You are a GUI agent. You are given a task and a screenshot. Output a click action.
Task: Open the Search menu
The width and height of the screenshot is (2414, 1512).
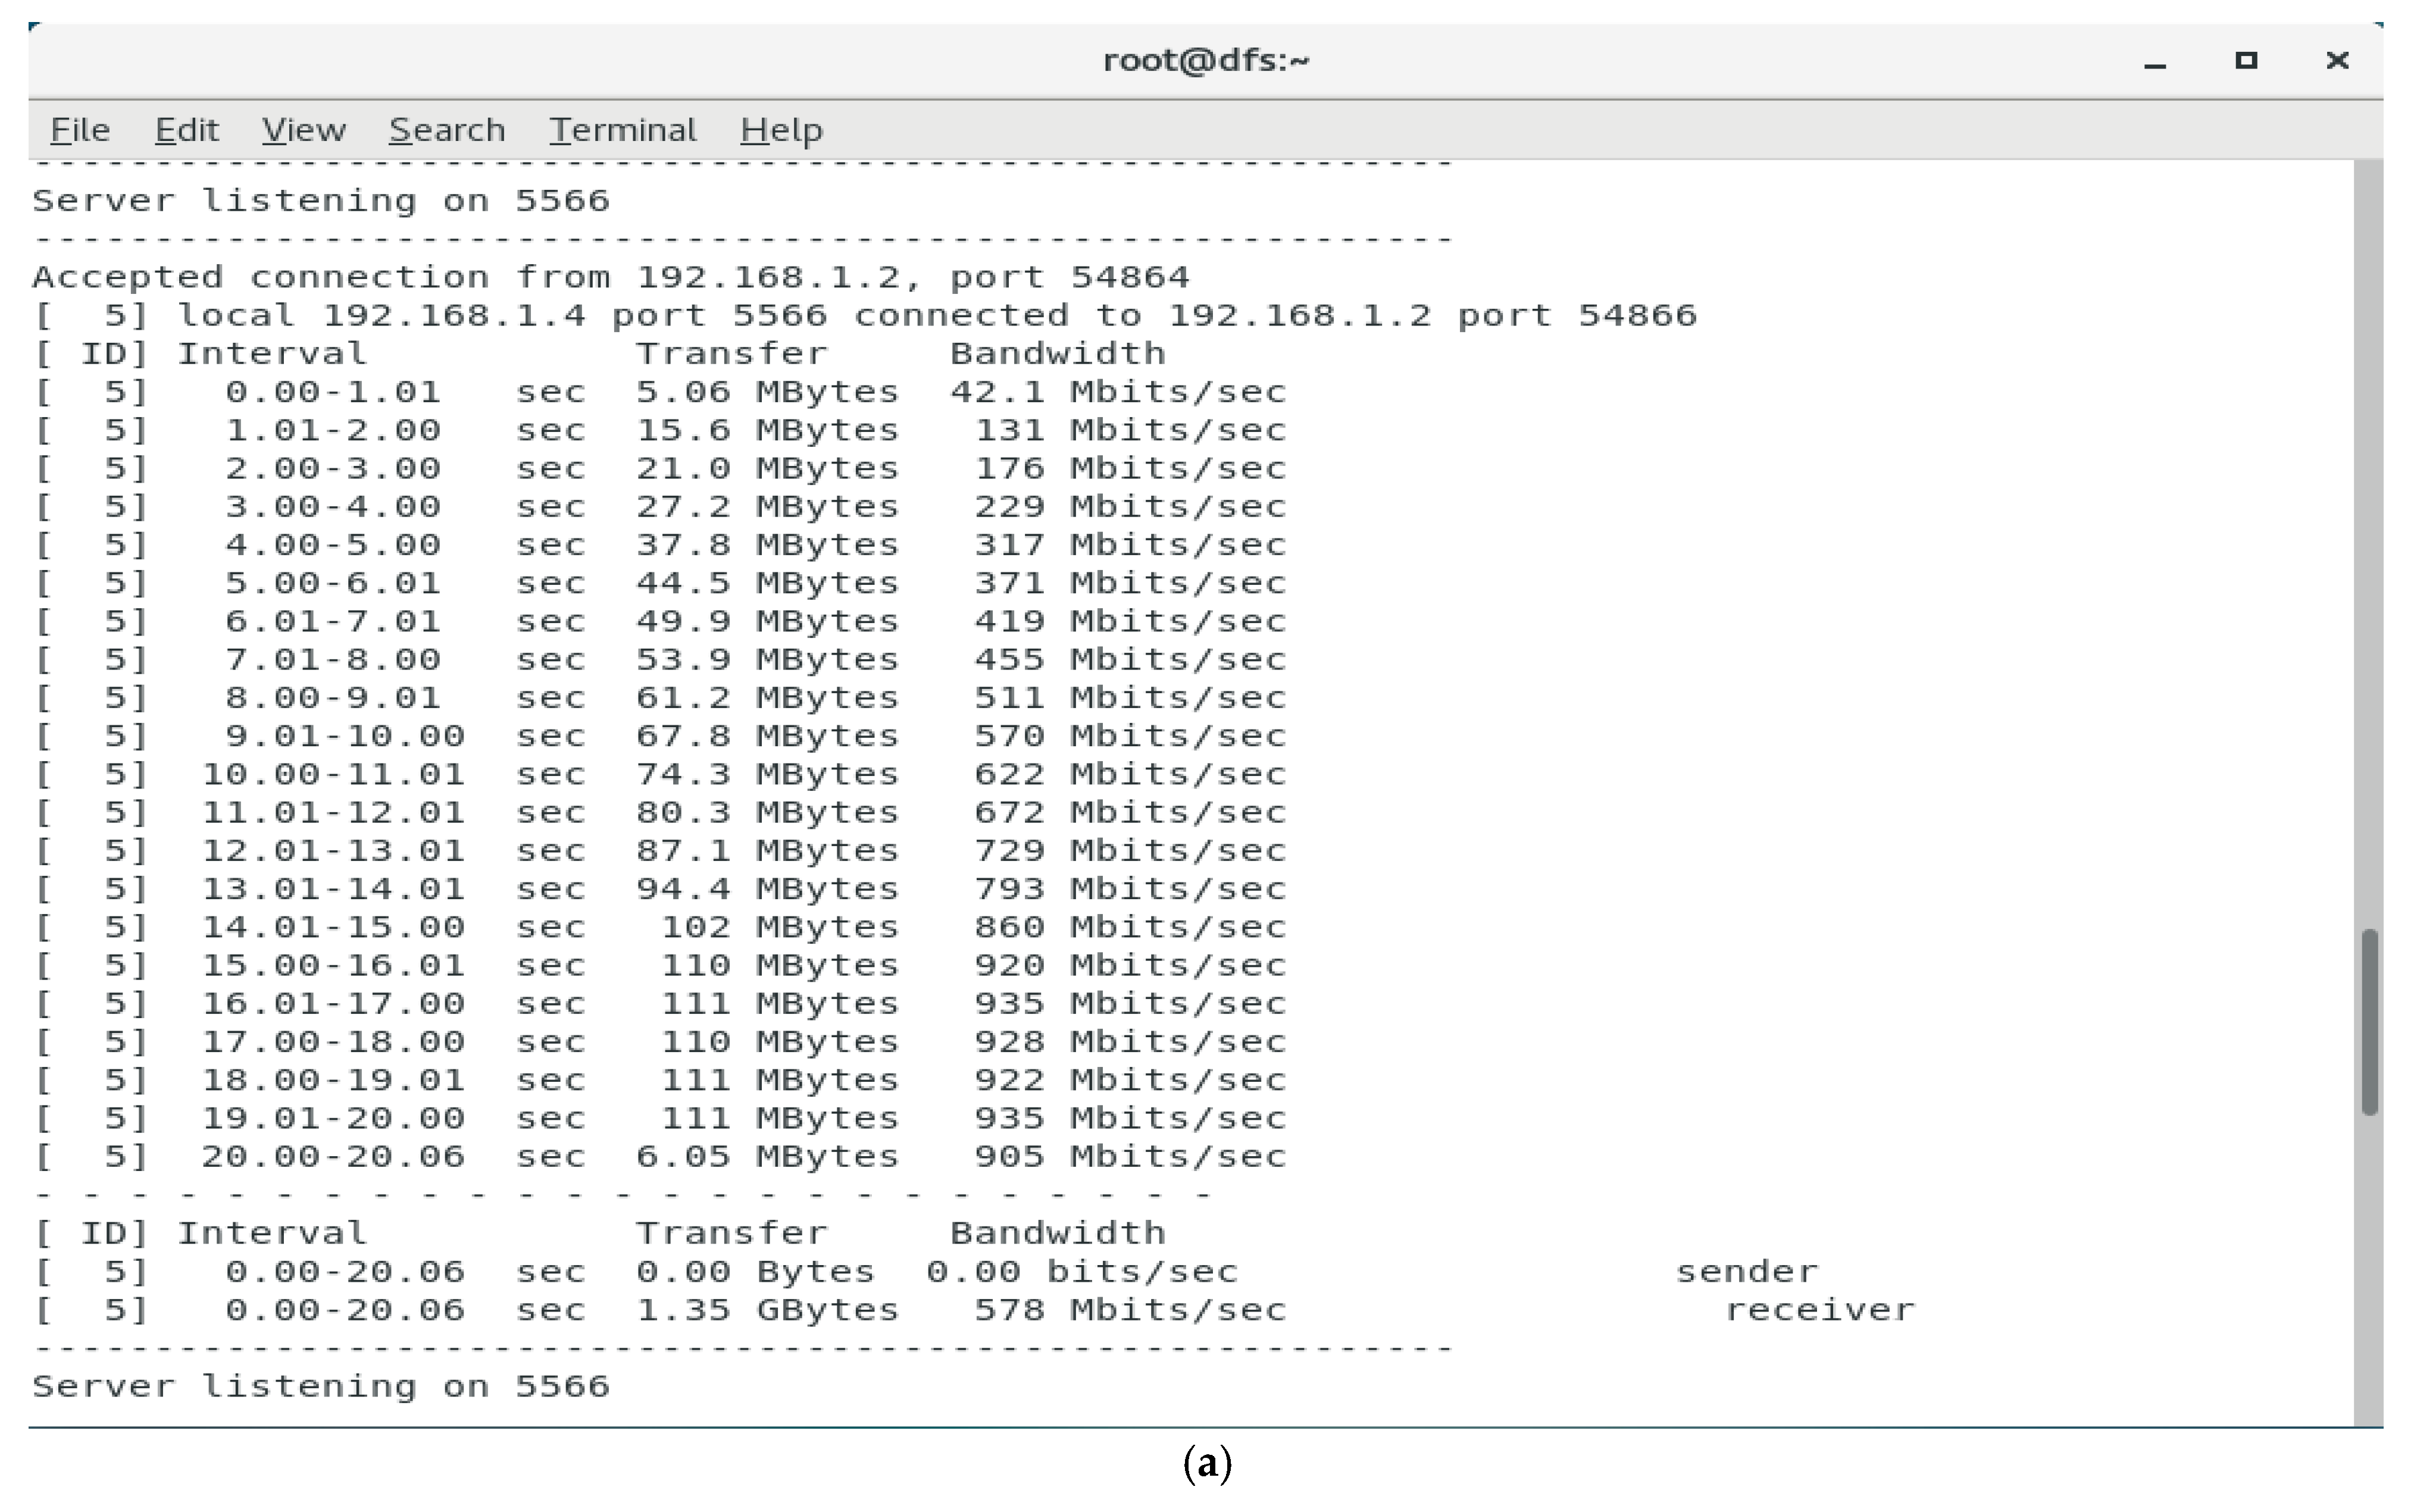pyautogui.click(x=446, y=130)
